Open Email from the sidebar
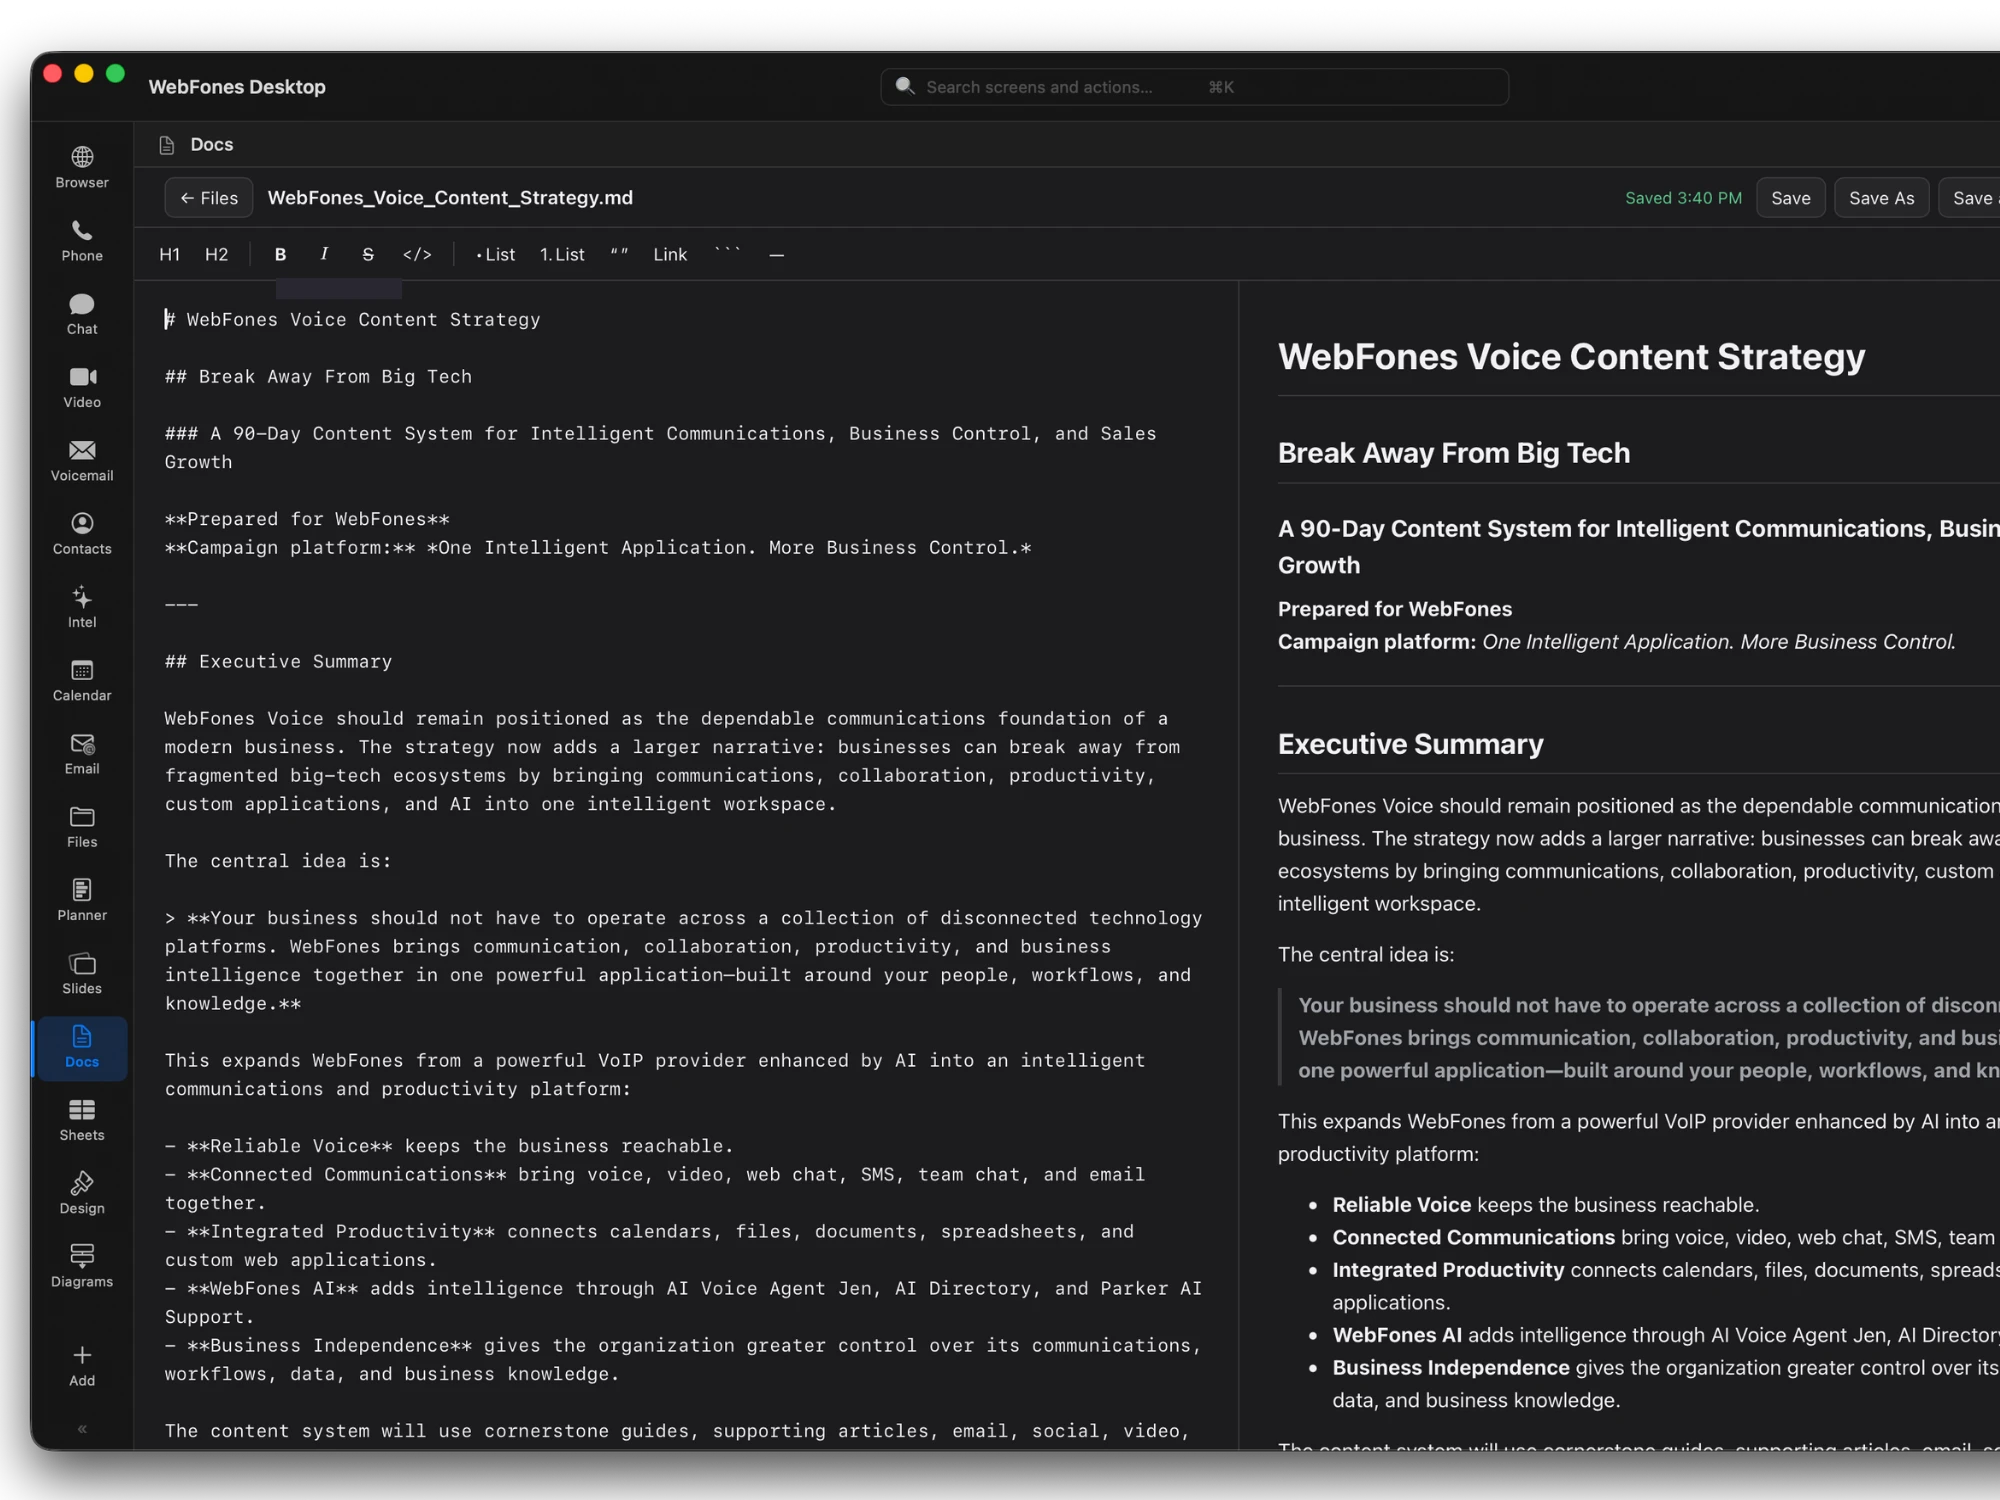The image size is (2000, 1500). [82, 754]
